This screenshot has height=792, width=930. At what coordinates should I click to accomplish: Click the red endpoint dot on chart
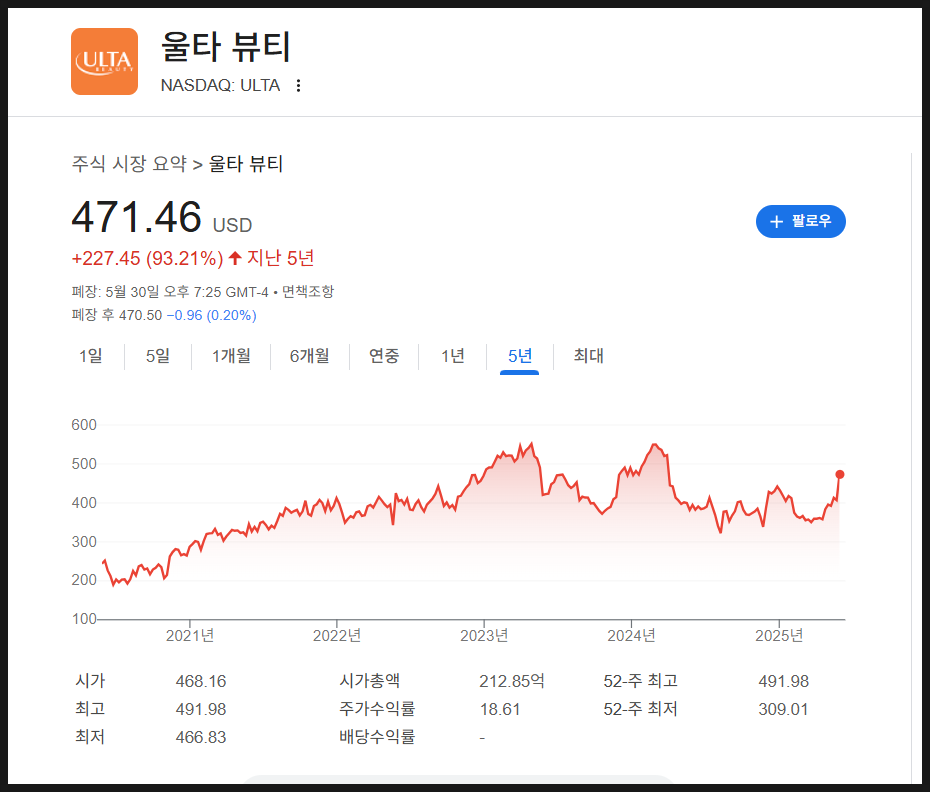[x=839, y=474]
